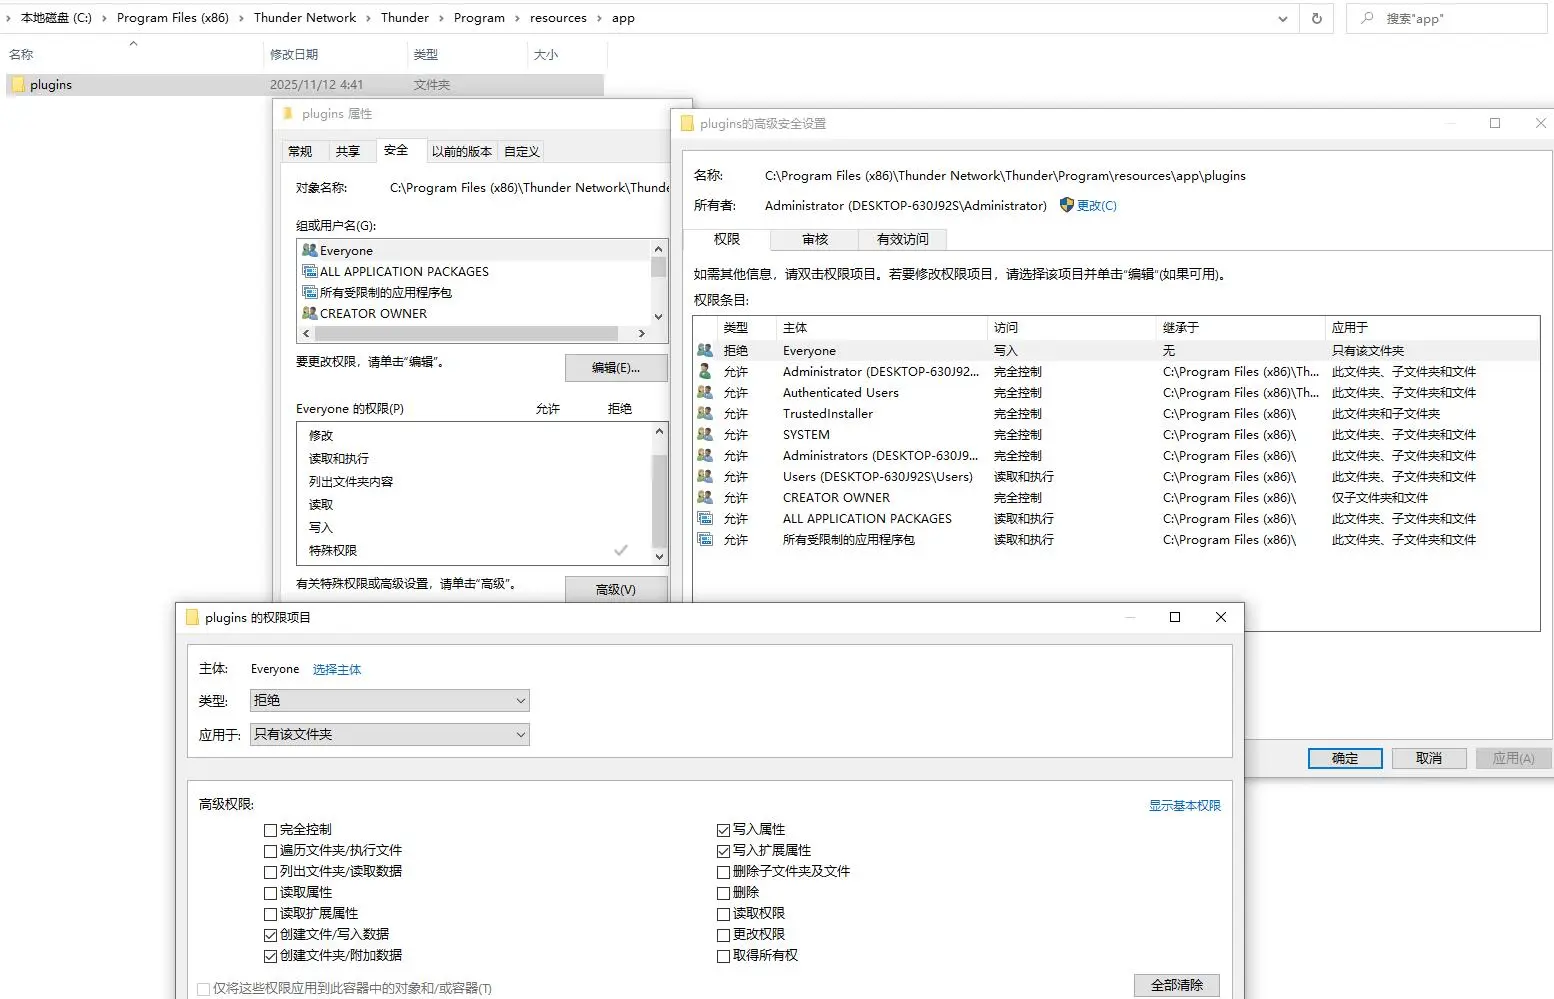Click the user group icon on the Everyone deny row
The width and height of the screenshot is (1554, 999).
(705, 351)
